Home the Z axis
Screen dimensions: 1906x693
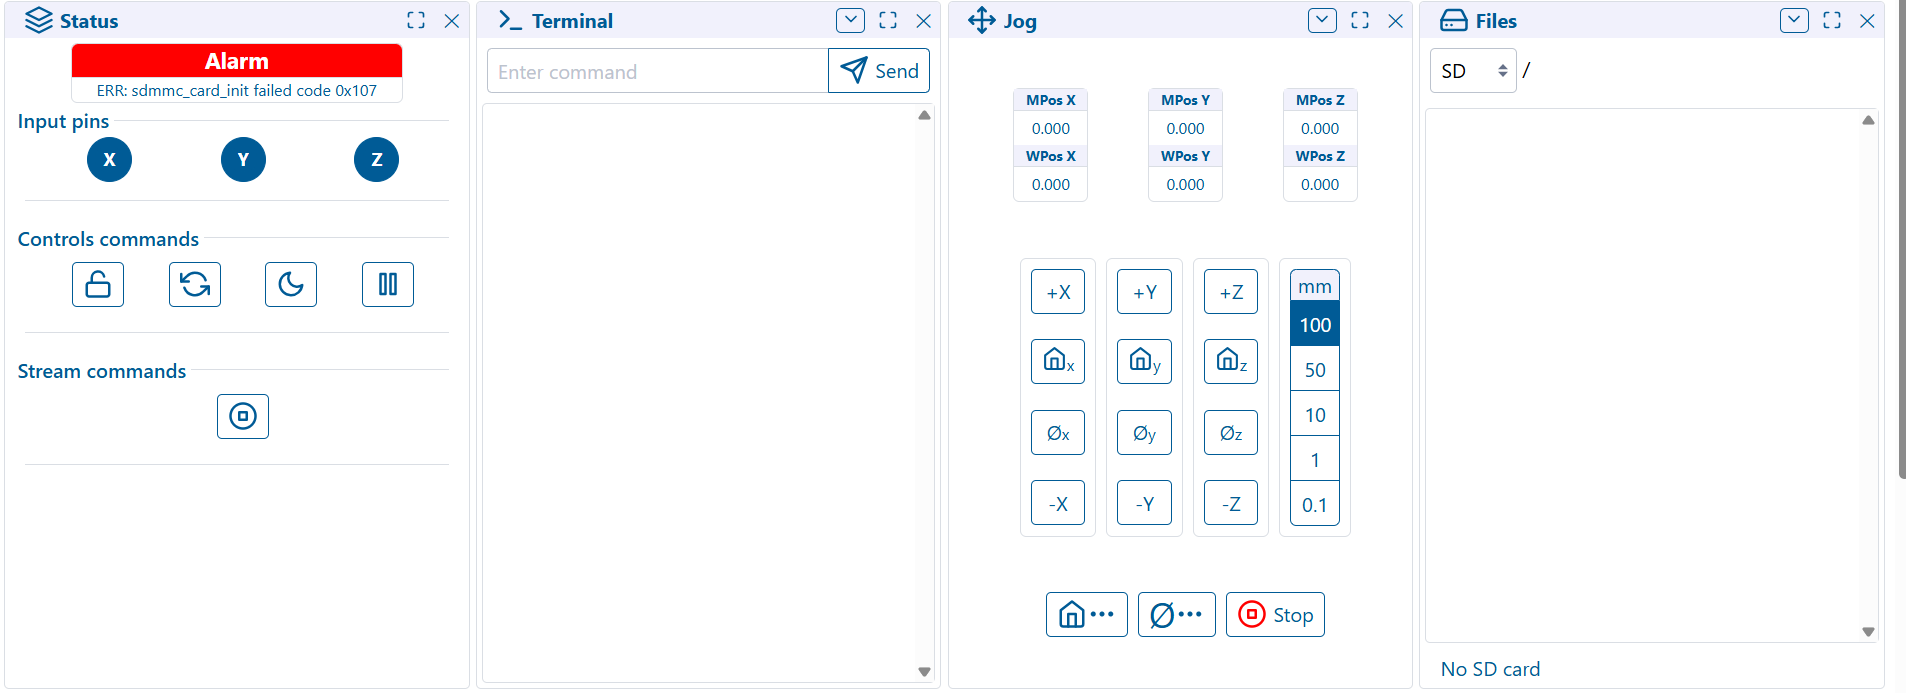1231,361
